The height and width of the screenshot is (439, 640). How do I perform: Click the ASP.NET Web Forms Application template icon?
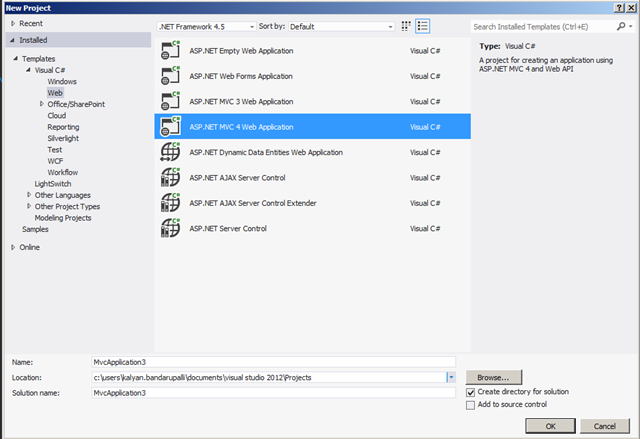[x=170, y=76]
